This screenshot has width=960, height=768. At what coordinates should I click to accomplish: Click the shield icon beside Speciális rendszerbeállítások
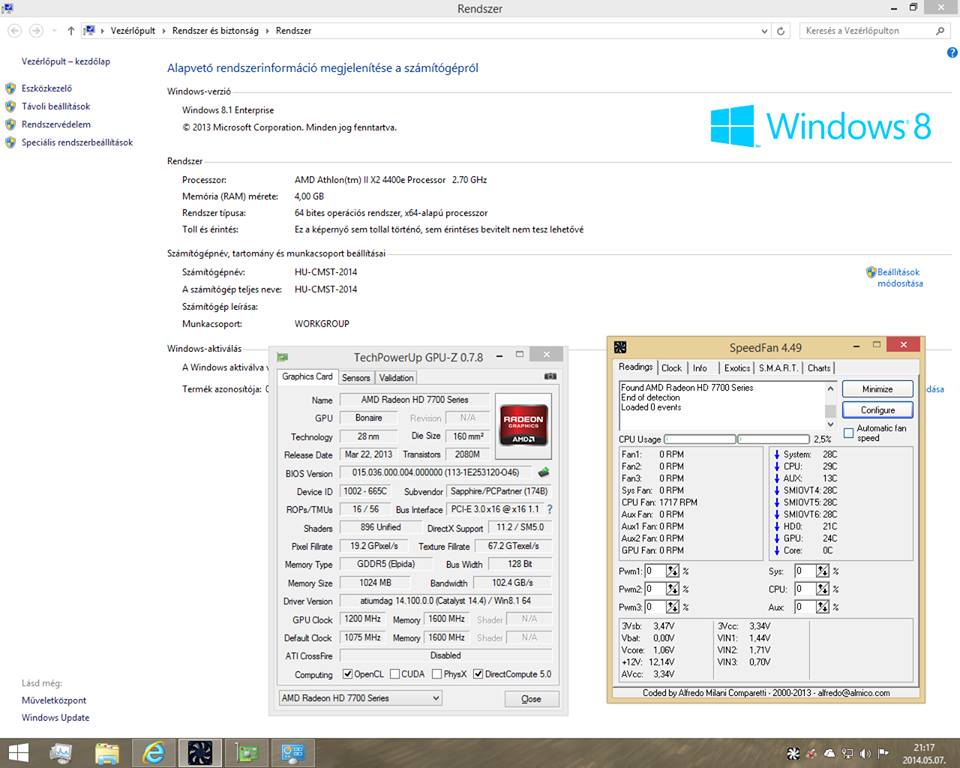coord(10,143)
